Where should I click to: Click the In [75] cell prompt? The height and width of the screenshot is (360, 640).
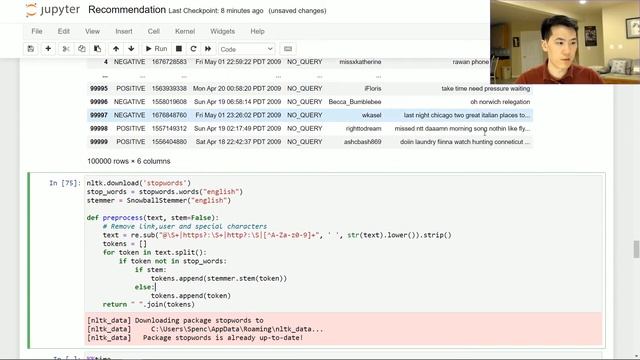[x=65, y=183]
